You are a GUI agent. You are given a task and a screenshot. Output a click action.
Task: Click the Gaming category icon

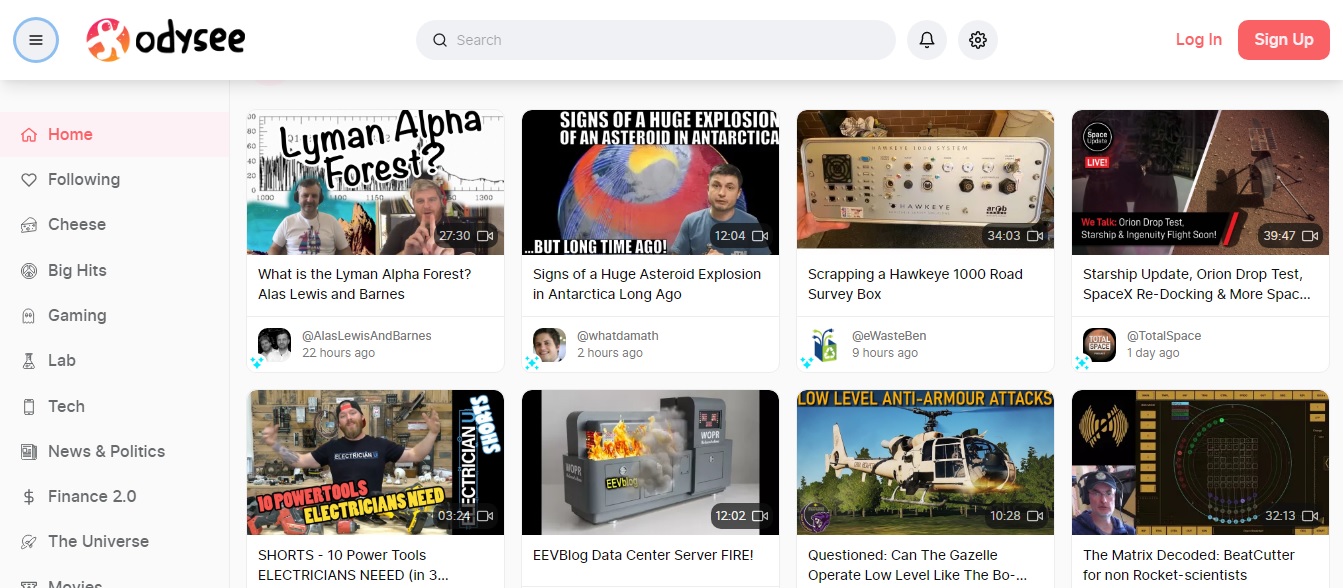[29, 316]
